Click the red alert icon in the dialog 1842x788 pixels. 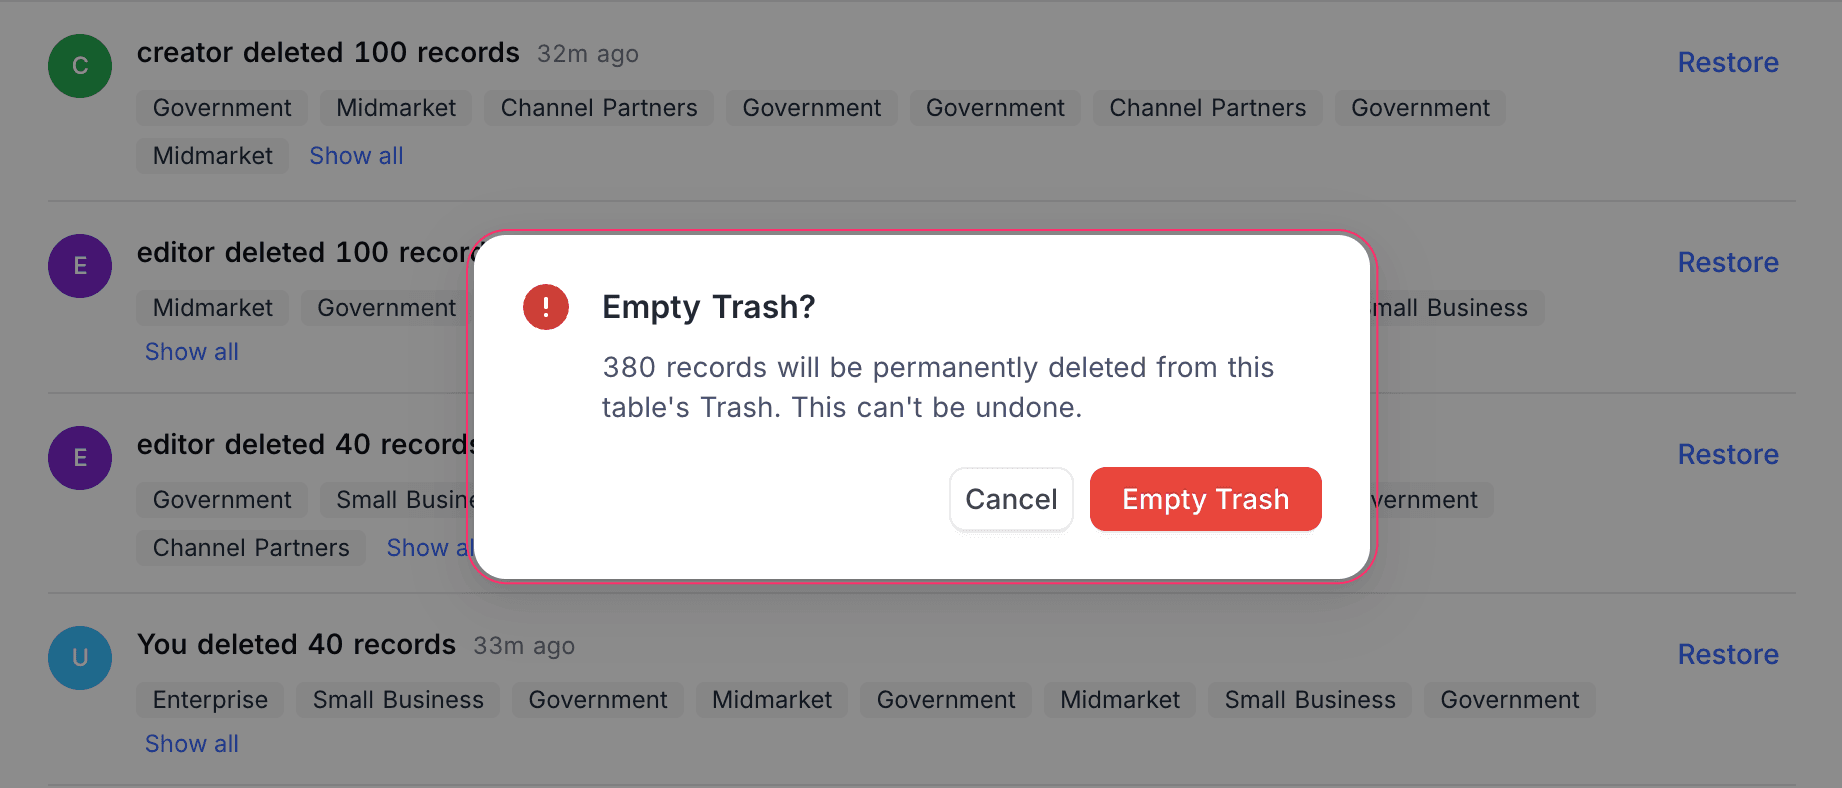(x=545, y=307)
